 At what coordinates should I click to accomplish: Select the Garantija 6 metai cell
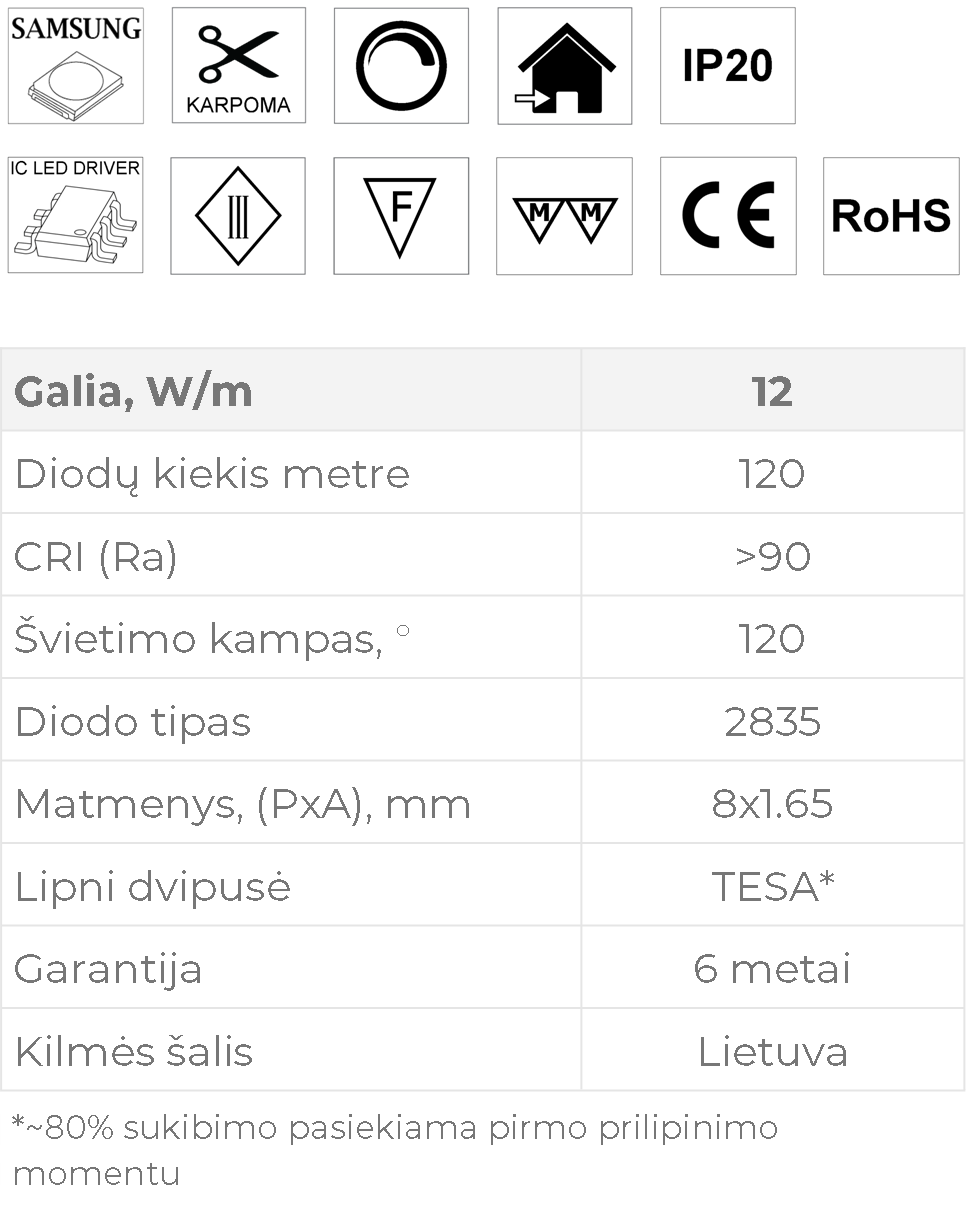(x=773, y=968)
